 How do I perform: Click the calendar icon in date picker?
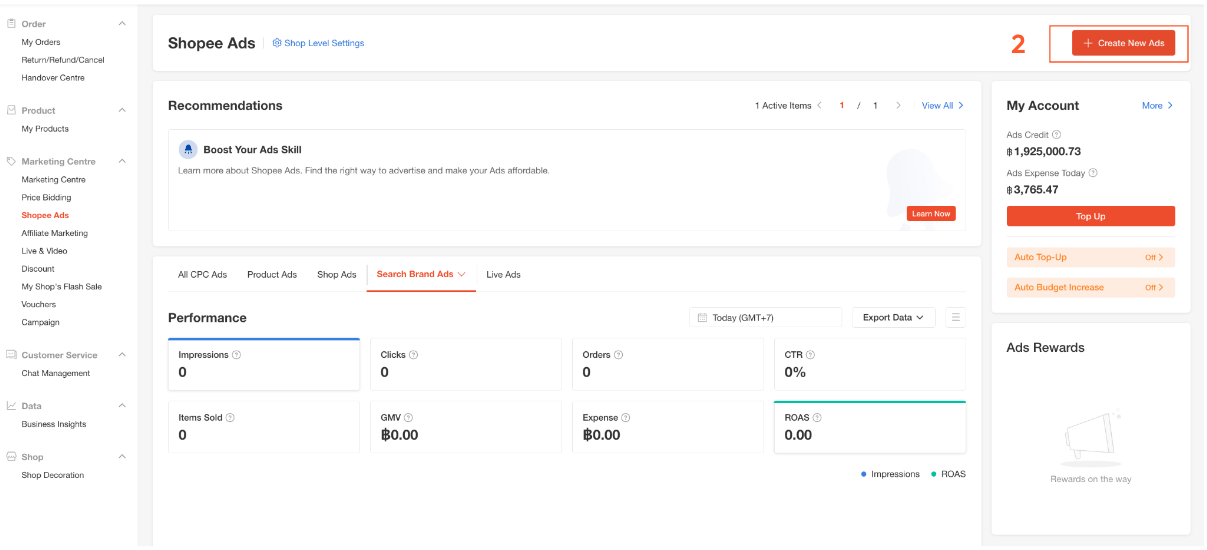click(x=702, y=318)
